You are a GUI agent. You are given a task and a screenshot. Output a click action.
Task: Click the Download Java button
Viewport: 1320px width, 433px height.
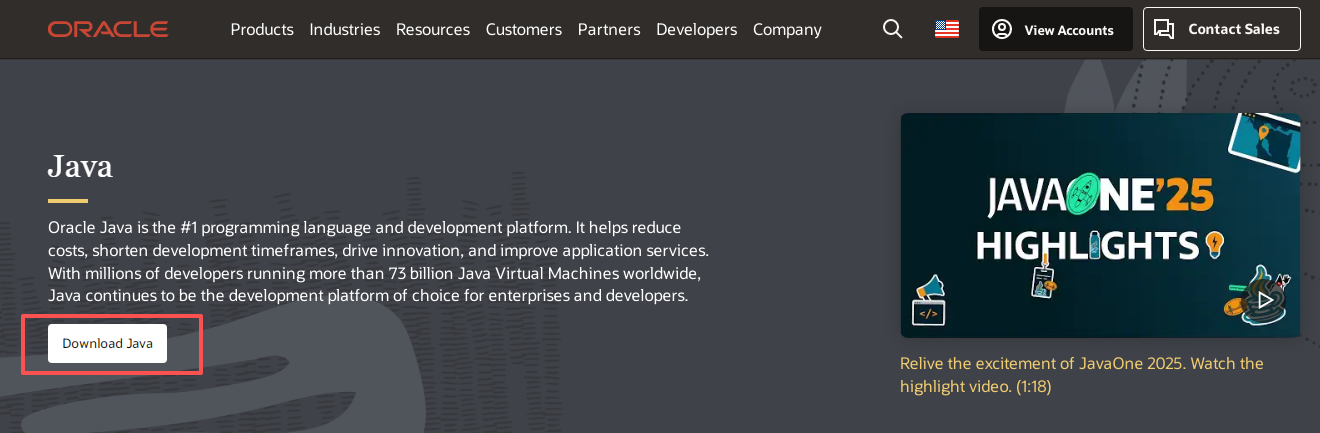point(108,343)
